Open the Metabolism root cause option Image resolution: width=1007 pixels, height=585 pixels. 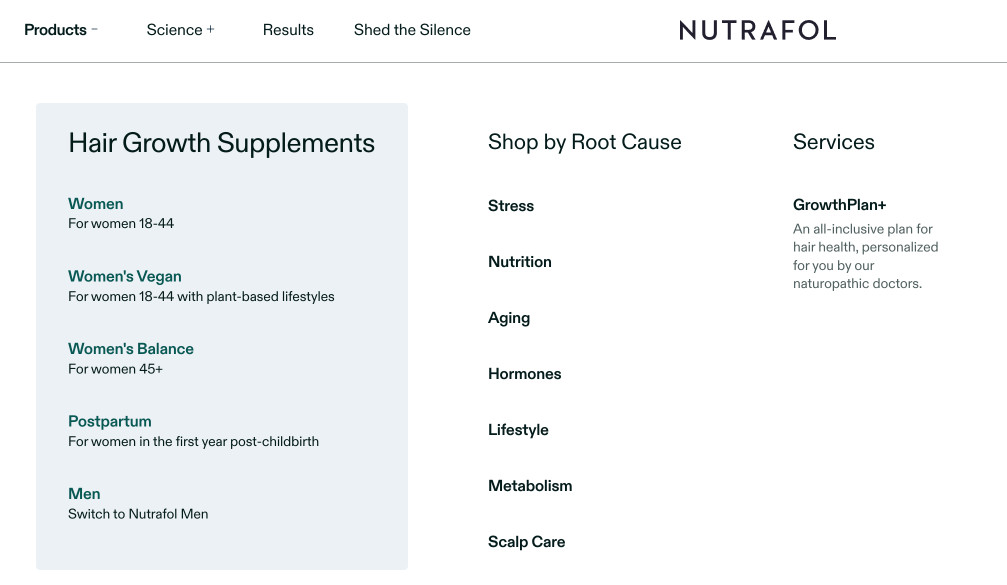(x=530, y=486)
